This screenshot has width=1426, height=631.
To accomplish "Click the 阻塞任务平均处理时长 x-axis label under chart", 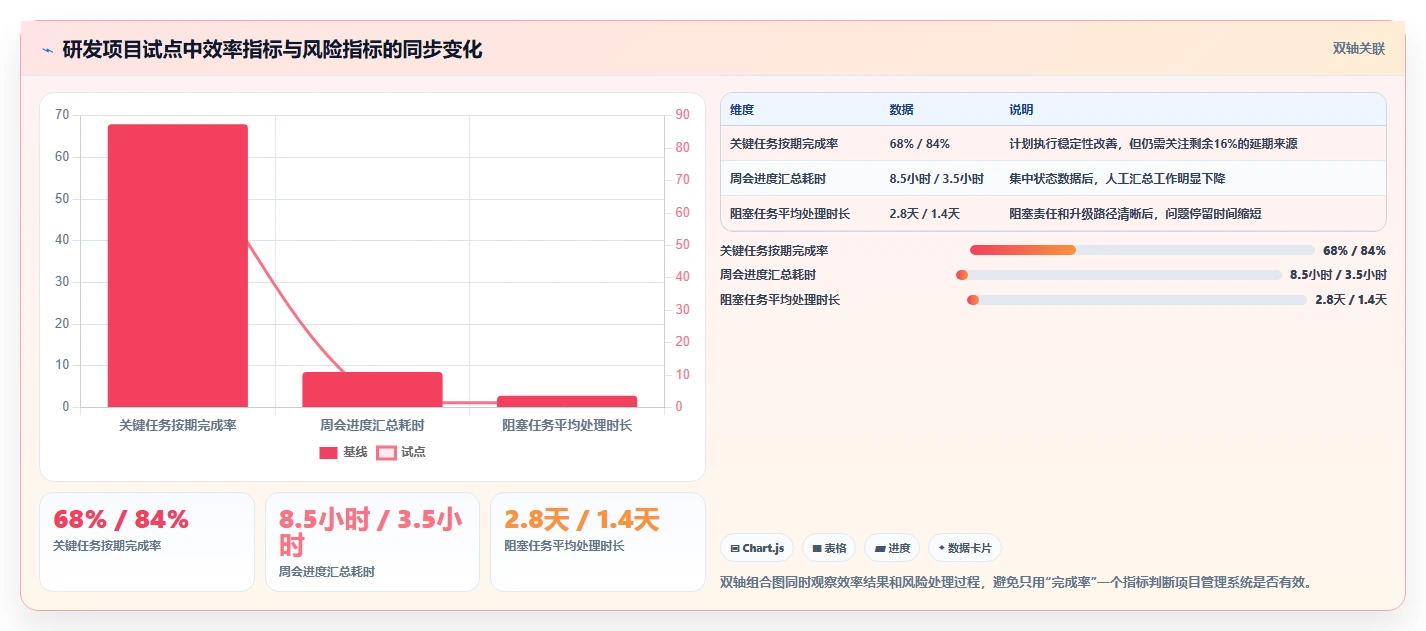I will coord(567,426).
